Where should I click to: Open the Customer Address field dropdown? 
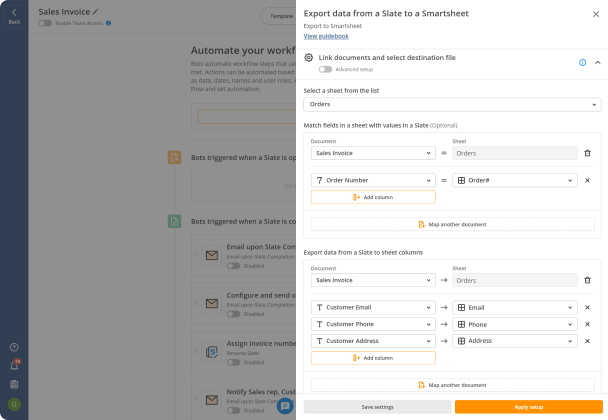tap(373, 341)
